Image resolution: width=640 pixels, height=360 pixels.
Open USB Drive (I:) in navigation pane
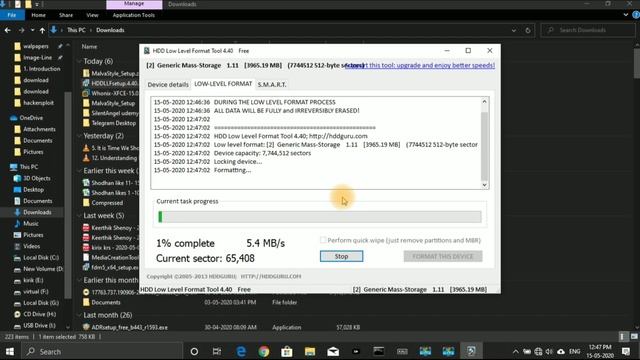pos(39,326)
